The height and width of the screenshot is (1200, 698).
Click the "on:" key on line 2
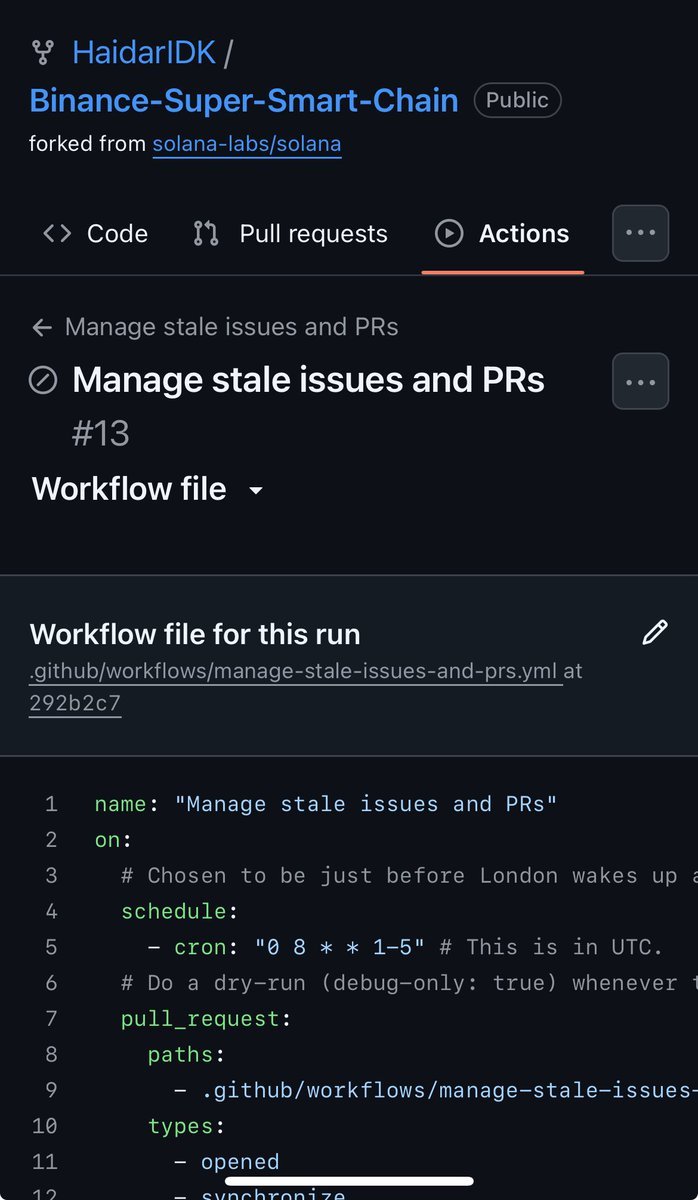(113, 840)
